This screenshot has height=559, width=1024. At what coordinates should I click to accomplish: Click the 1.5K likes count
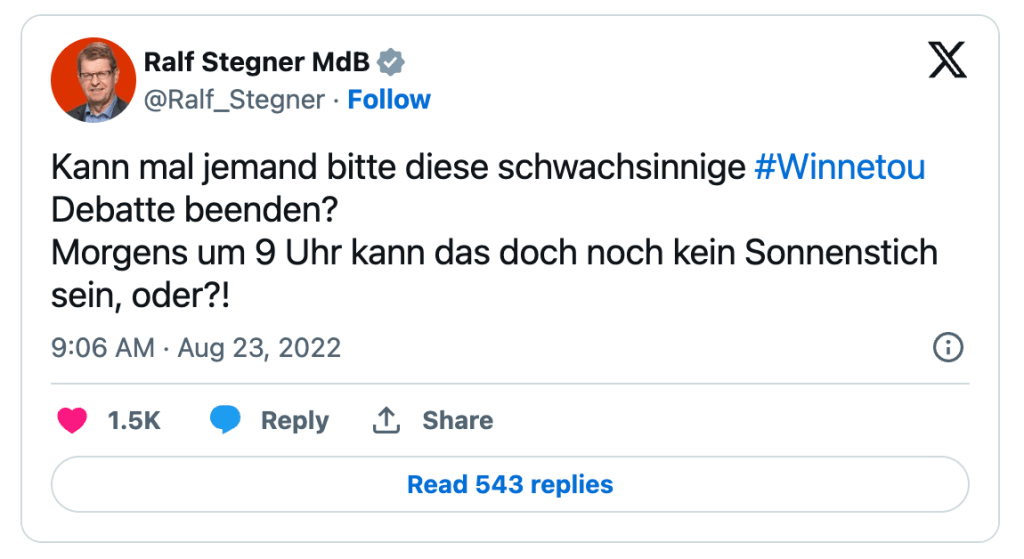point(134,421)
